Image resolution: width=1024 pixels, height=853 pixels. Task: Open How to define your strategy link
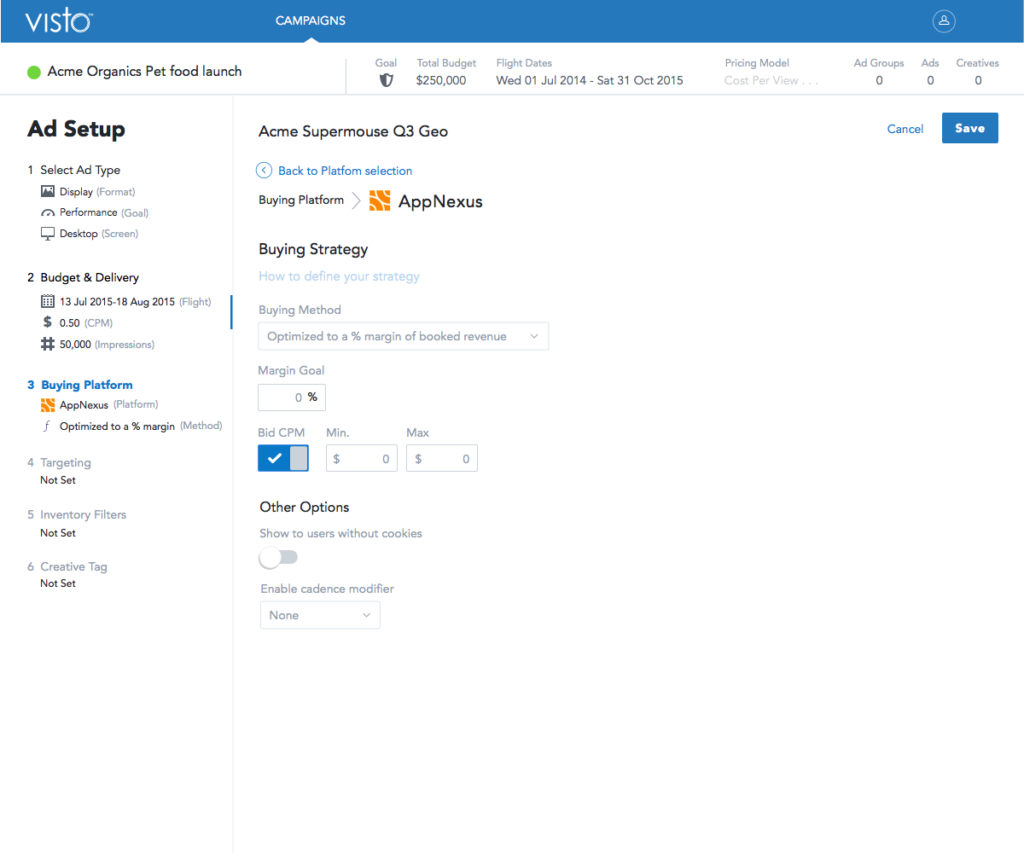click(339, 276)
